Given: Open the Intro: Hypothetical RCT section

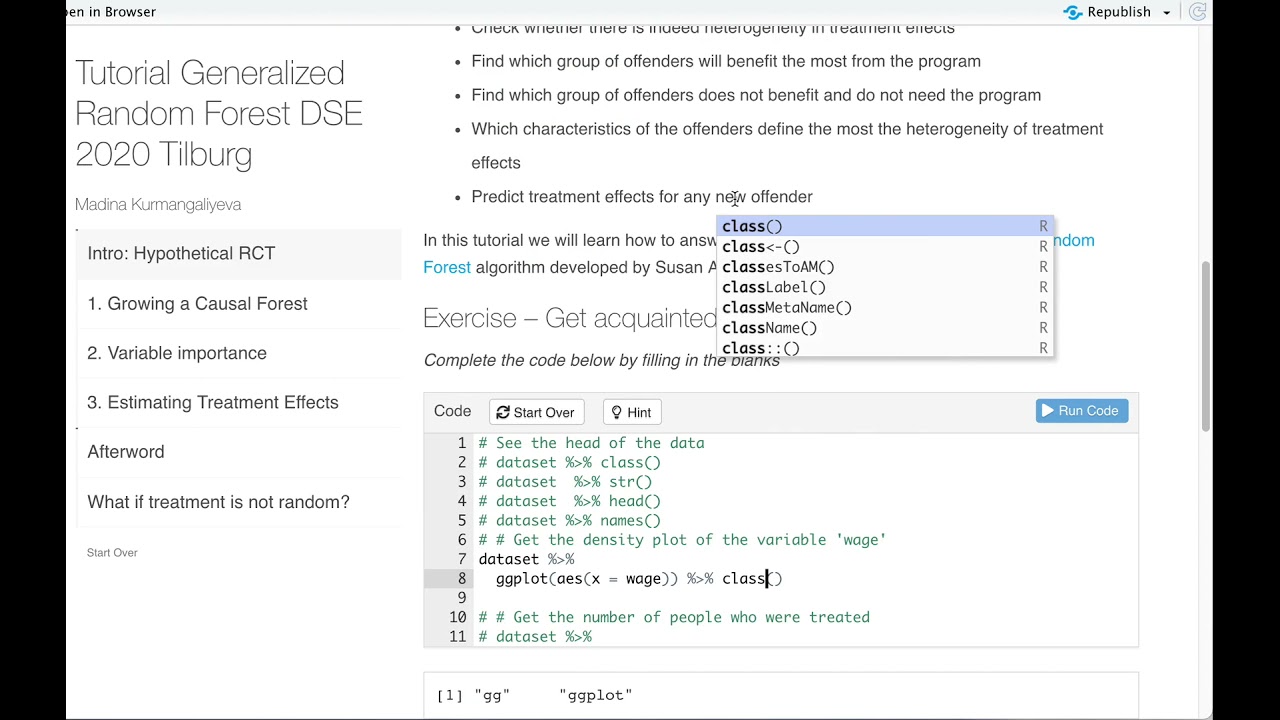Looking at the screenshot, I should 181,253.
